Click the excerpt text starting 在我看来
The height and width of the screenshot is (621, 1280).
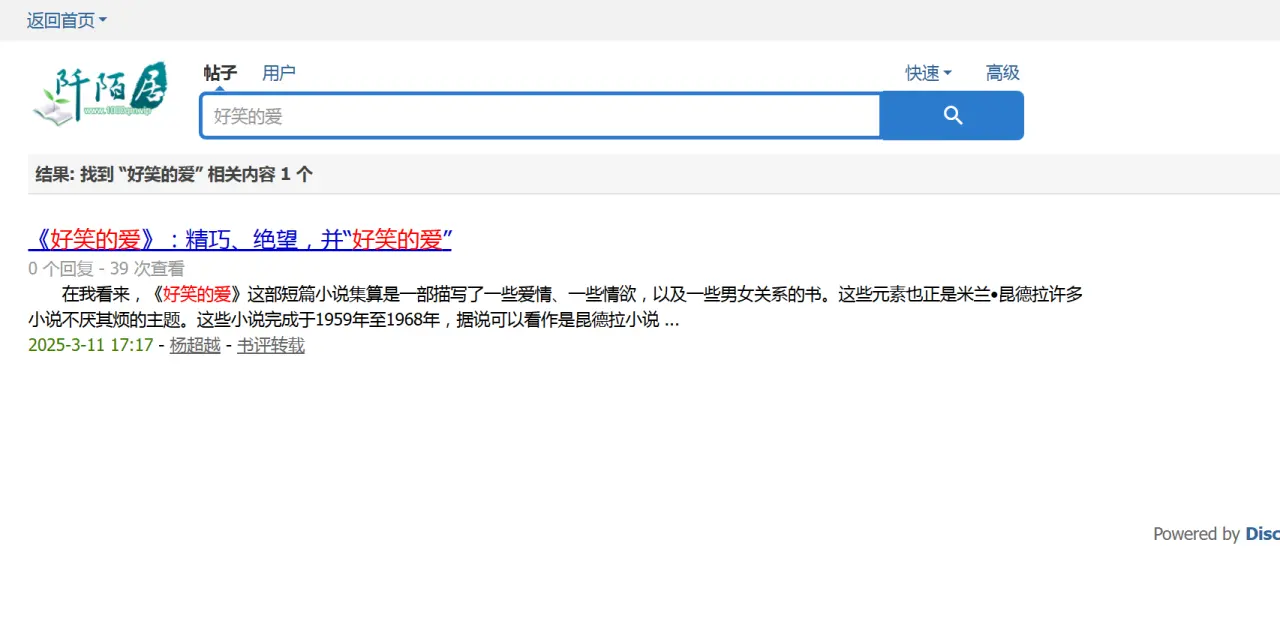555,307
